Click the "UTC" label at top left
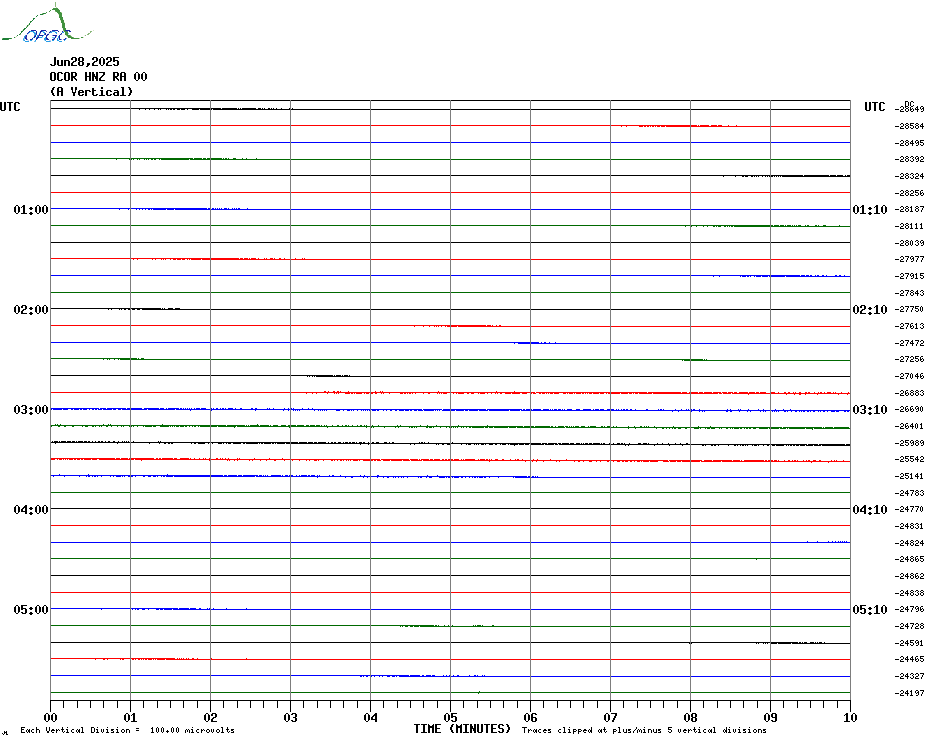 tap(10, 107)
